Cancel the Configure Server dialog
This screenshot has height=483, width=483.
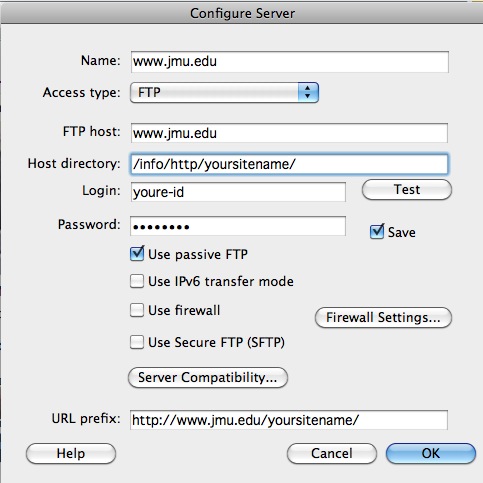332,453
